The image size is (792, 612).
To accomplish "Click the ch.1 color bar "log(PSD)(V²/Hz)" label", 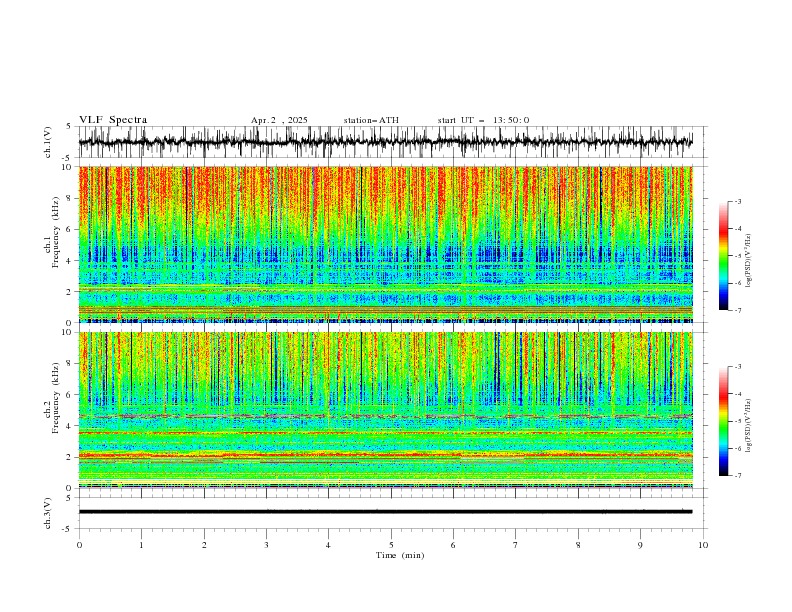I will pos(749,261).
